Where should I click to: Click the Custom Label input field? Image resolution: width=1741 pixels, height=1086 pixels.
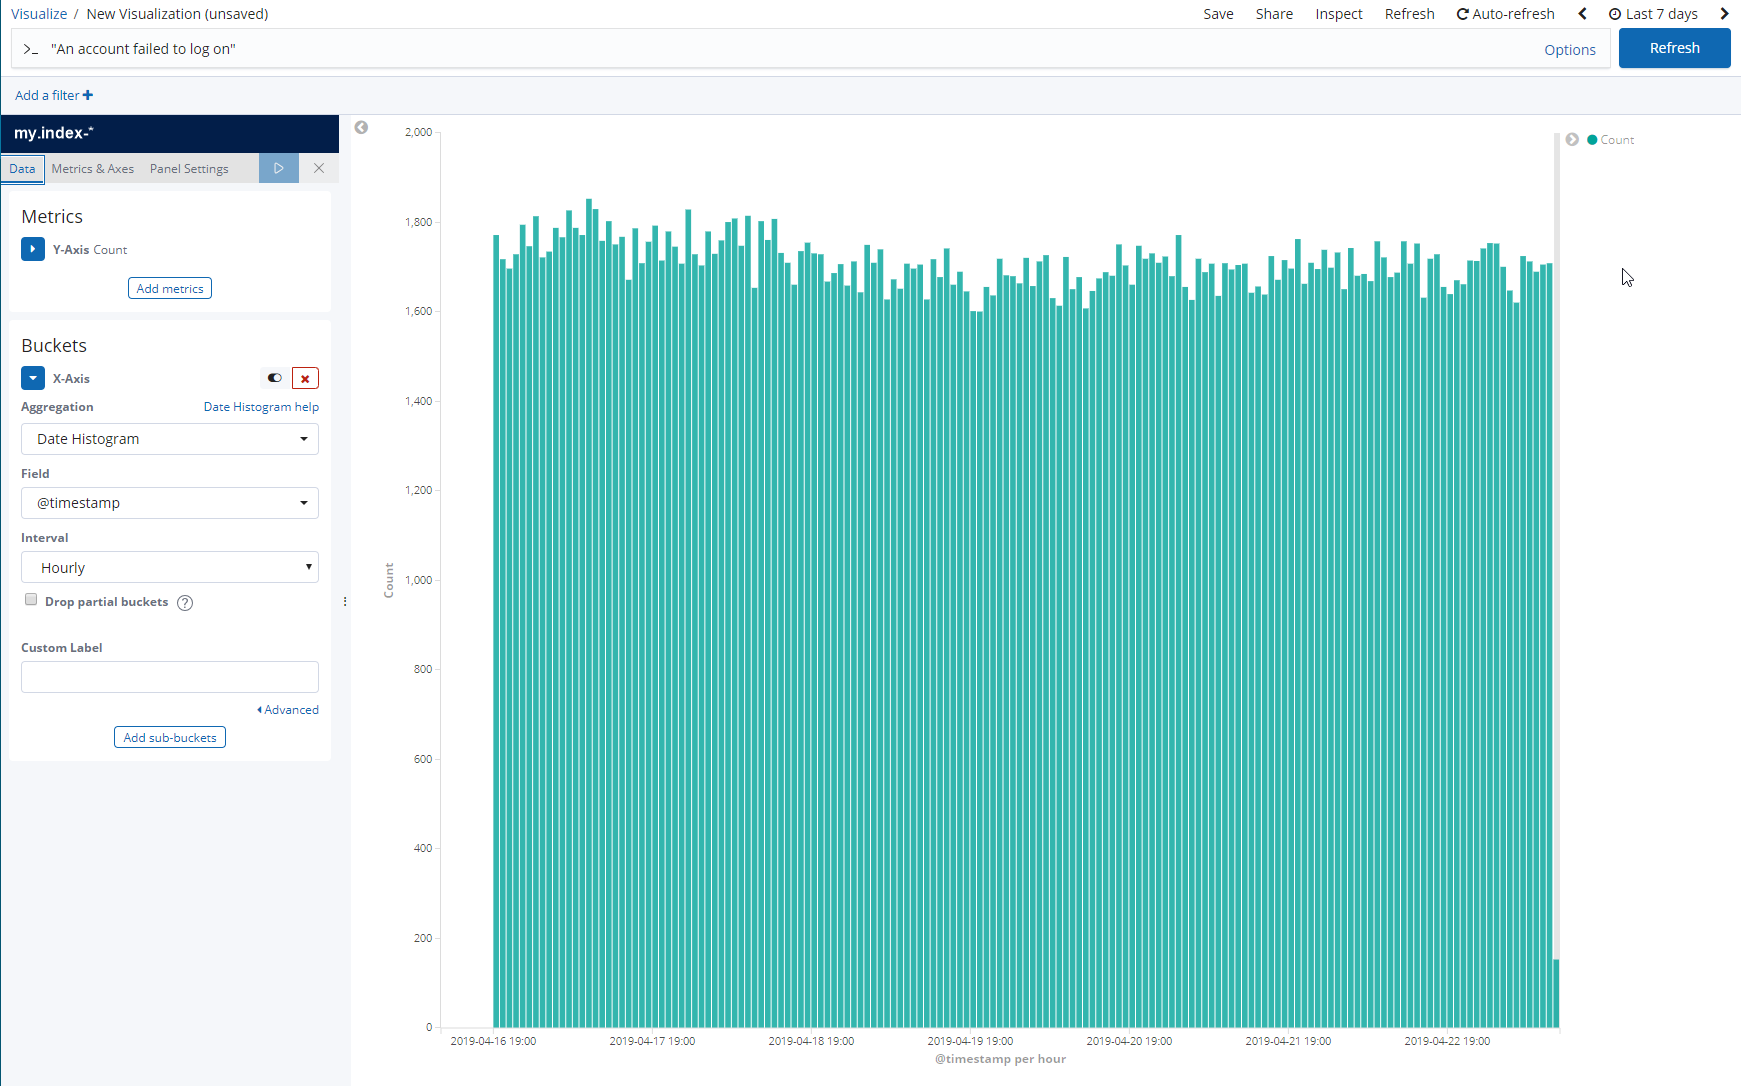point(170,677)
